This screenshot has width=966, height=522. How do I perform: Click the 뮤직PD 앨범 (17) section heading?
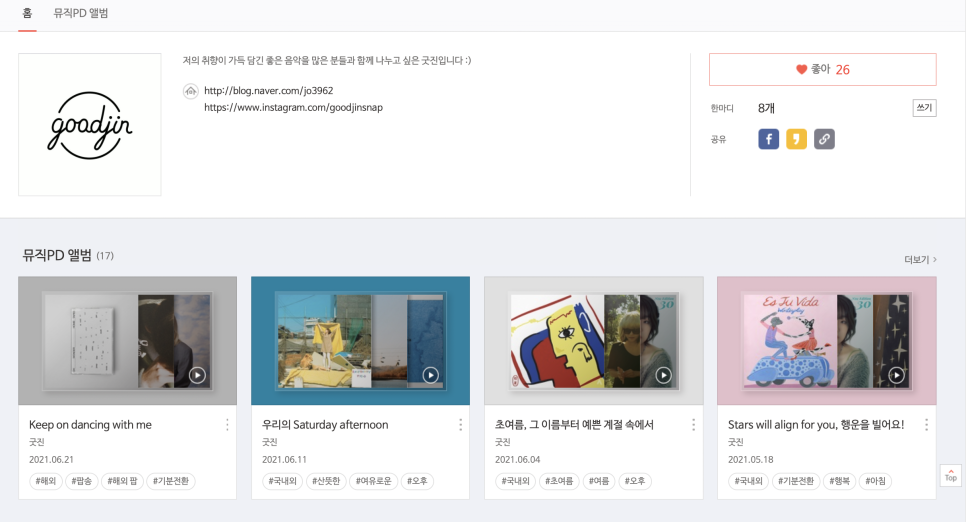click(68, 255)
